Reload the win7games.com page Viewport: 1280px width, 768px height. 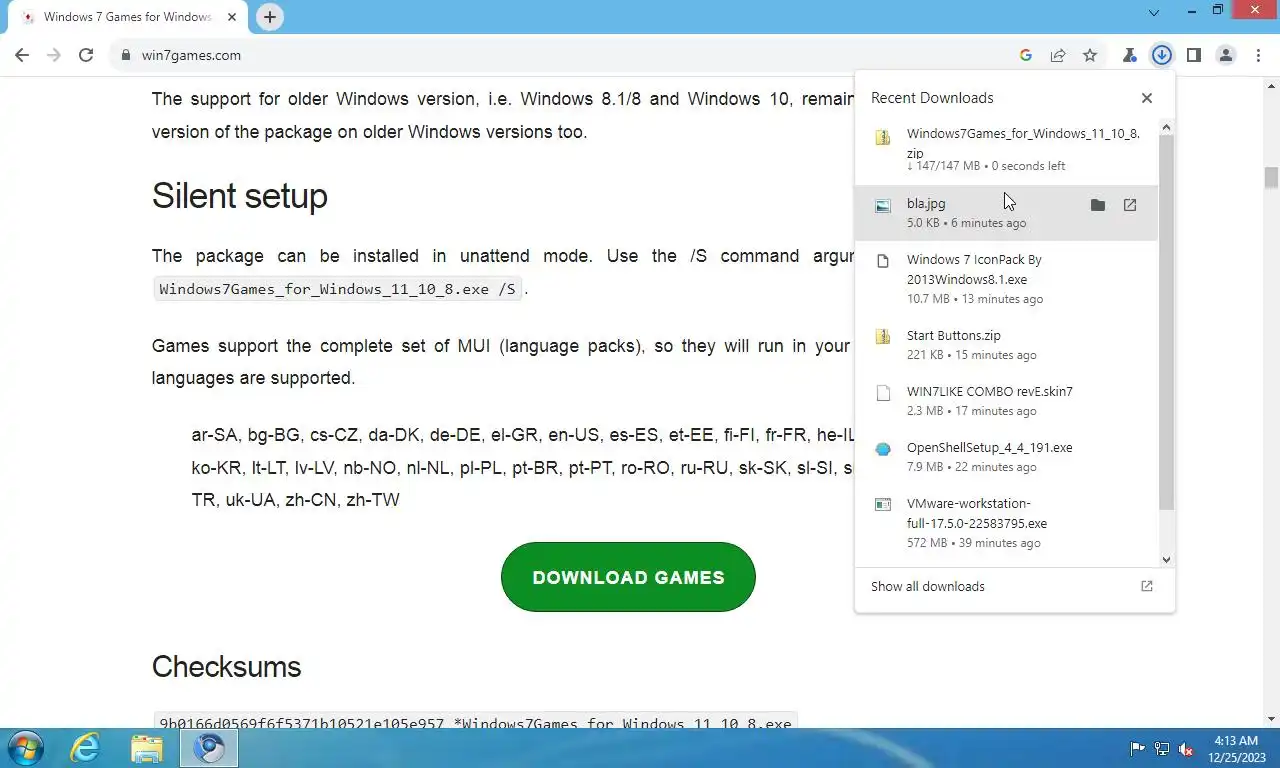86,55
